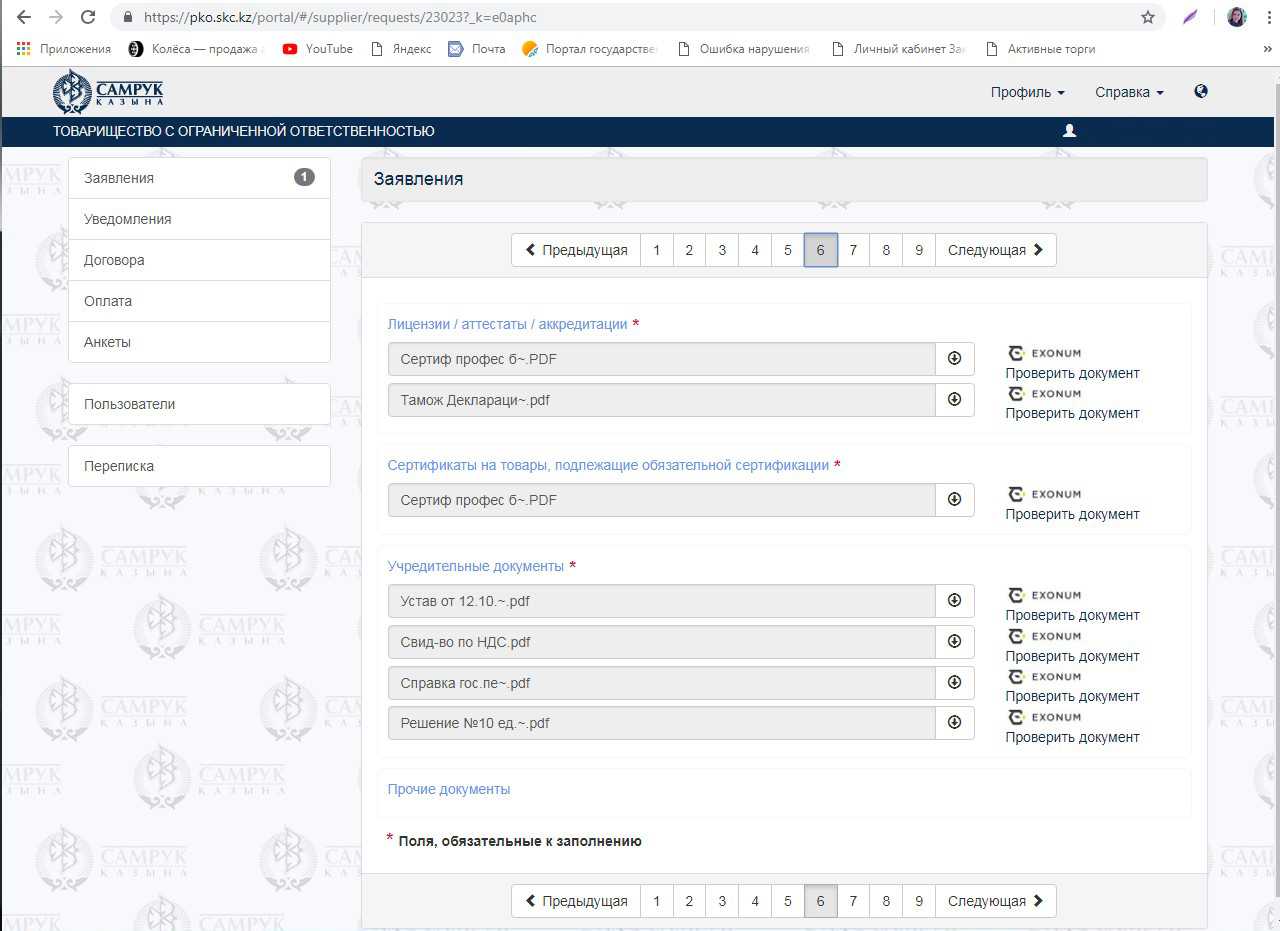Viewport: 1280px width, 931px height.
Task: Expand the Справка dropdown menu
Action: click(x=1129, y=92)
